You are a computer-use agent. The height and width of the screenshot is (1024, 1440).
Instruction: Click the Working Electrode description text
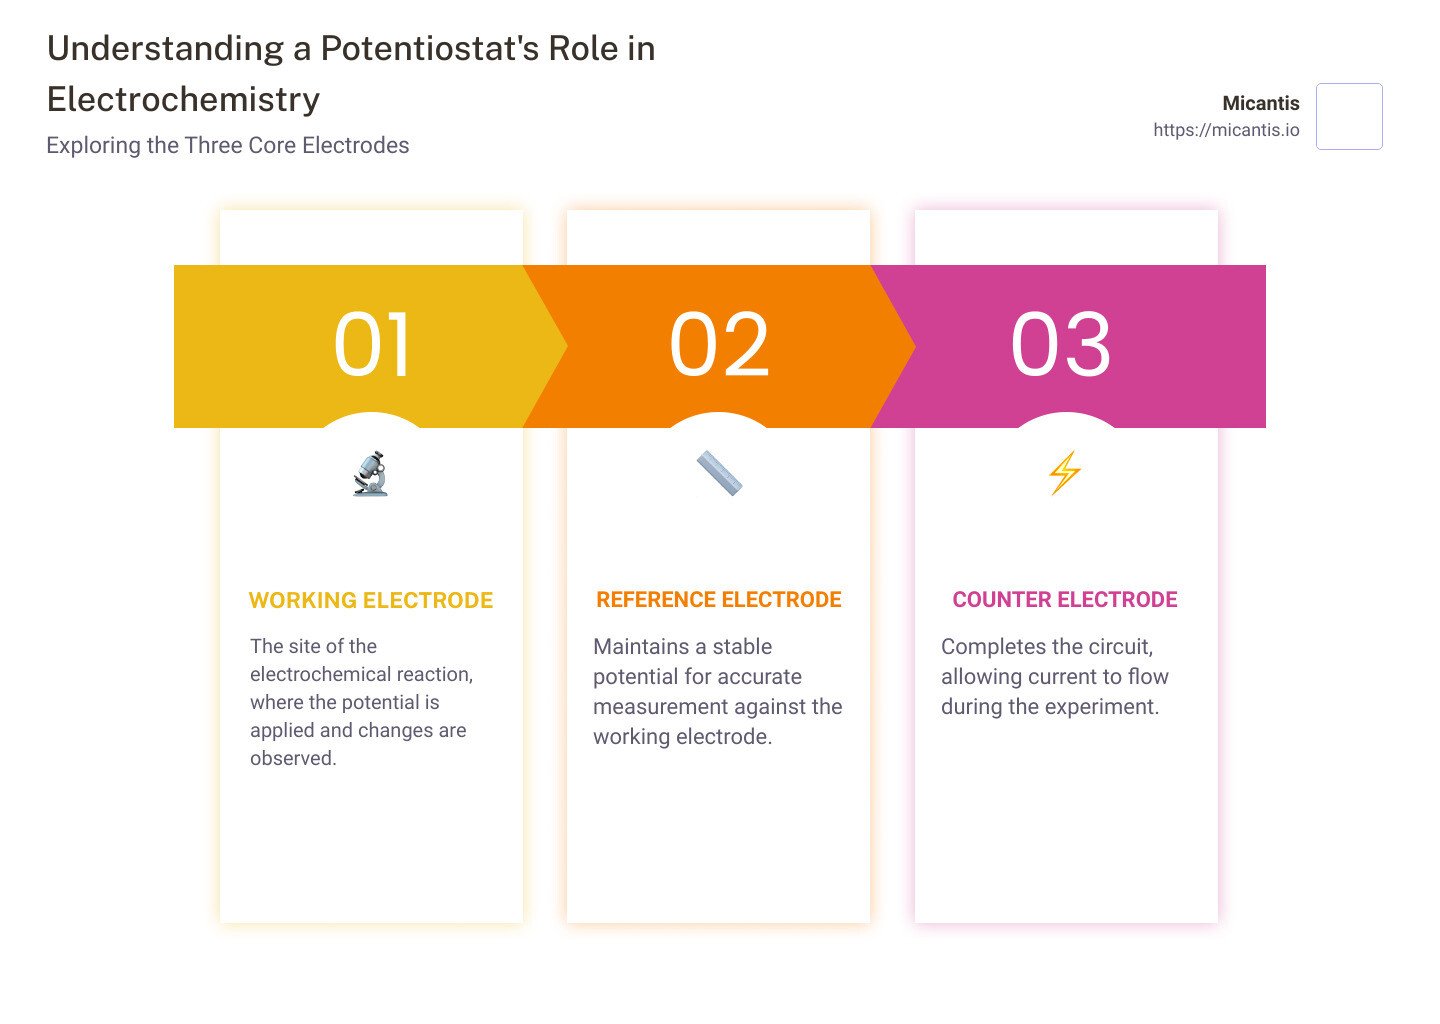[360, 702]
